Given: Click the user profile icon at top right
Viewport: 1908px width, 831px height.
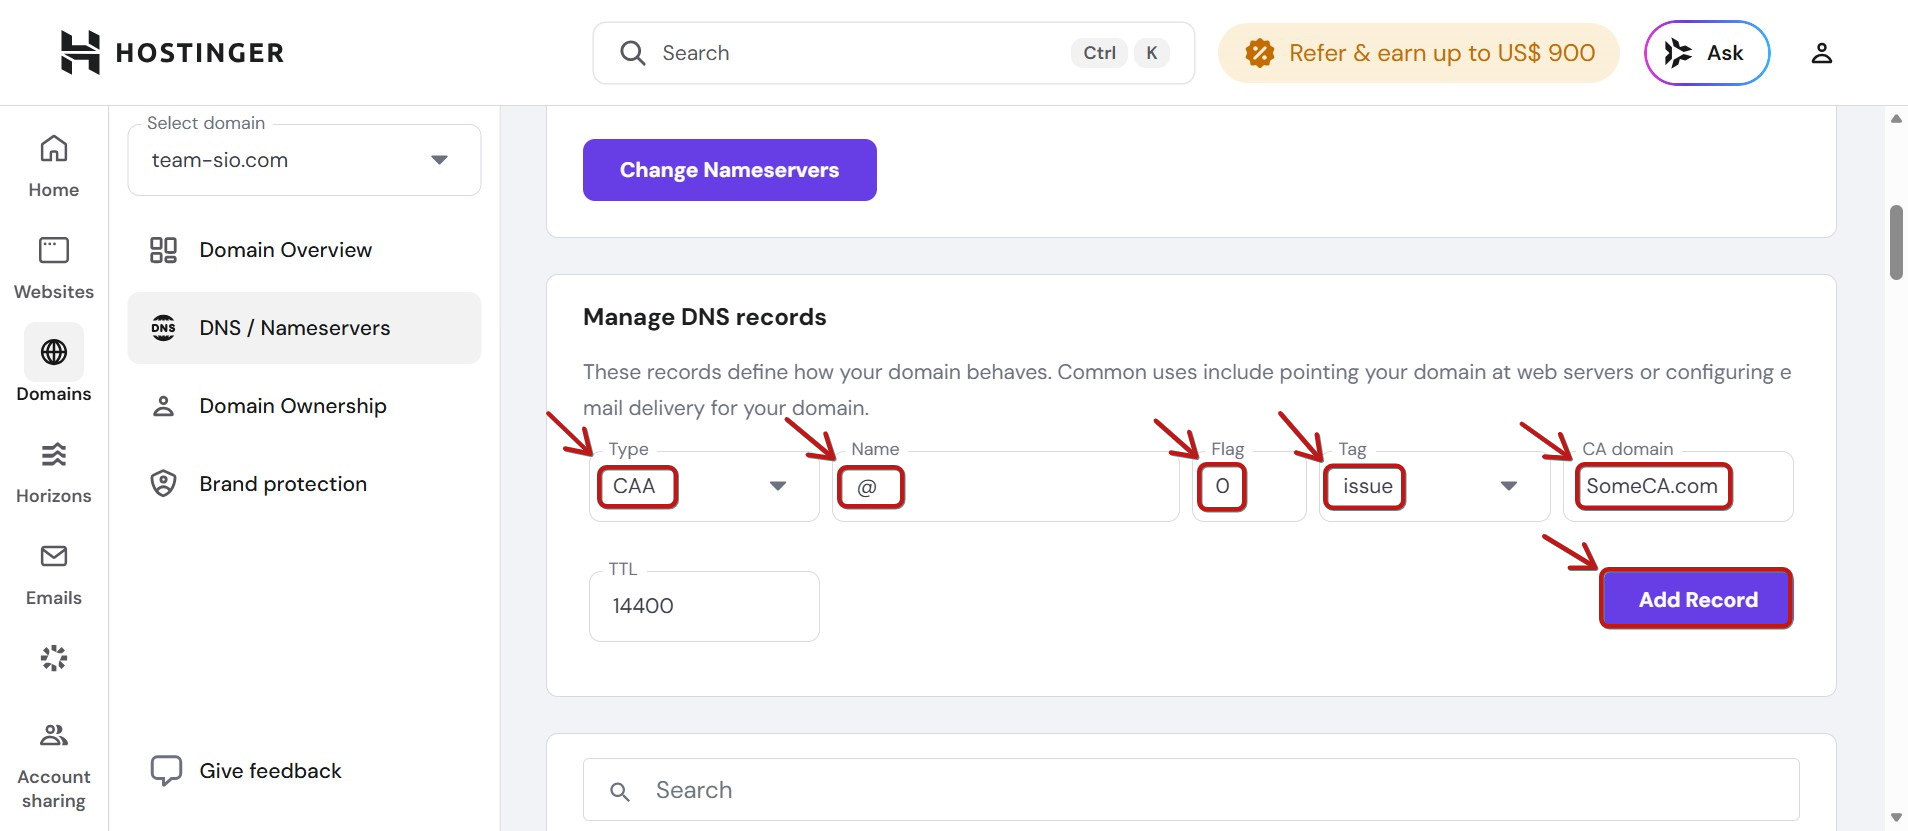Looking at the screenshot, I should pyautogui.click(x=1821, y=53).
